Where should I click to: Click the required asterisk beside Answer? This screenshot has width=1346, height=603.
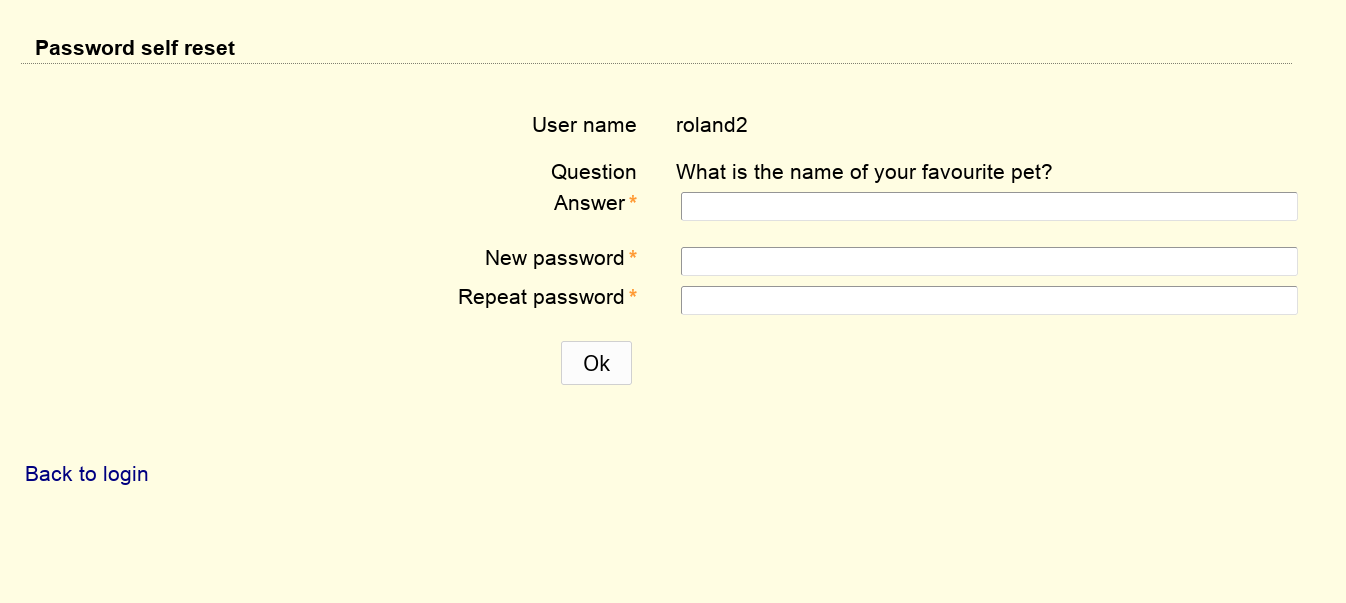point(633,204)
